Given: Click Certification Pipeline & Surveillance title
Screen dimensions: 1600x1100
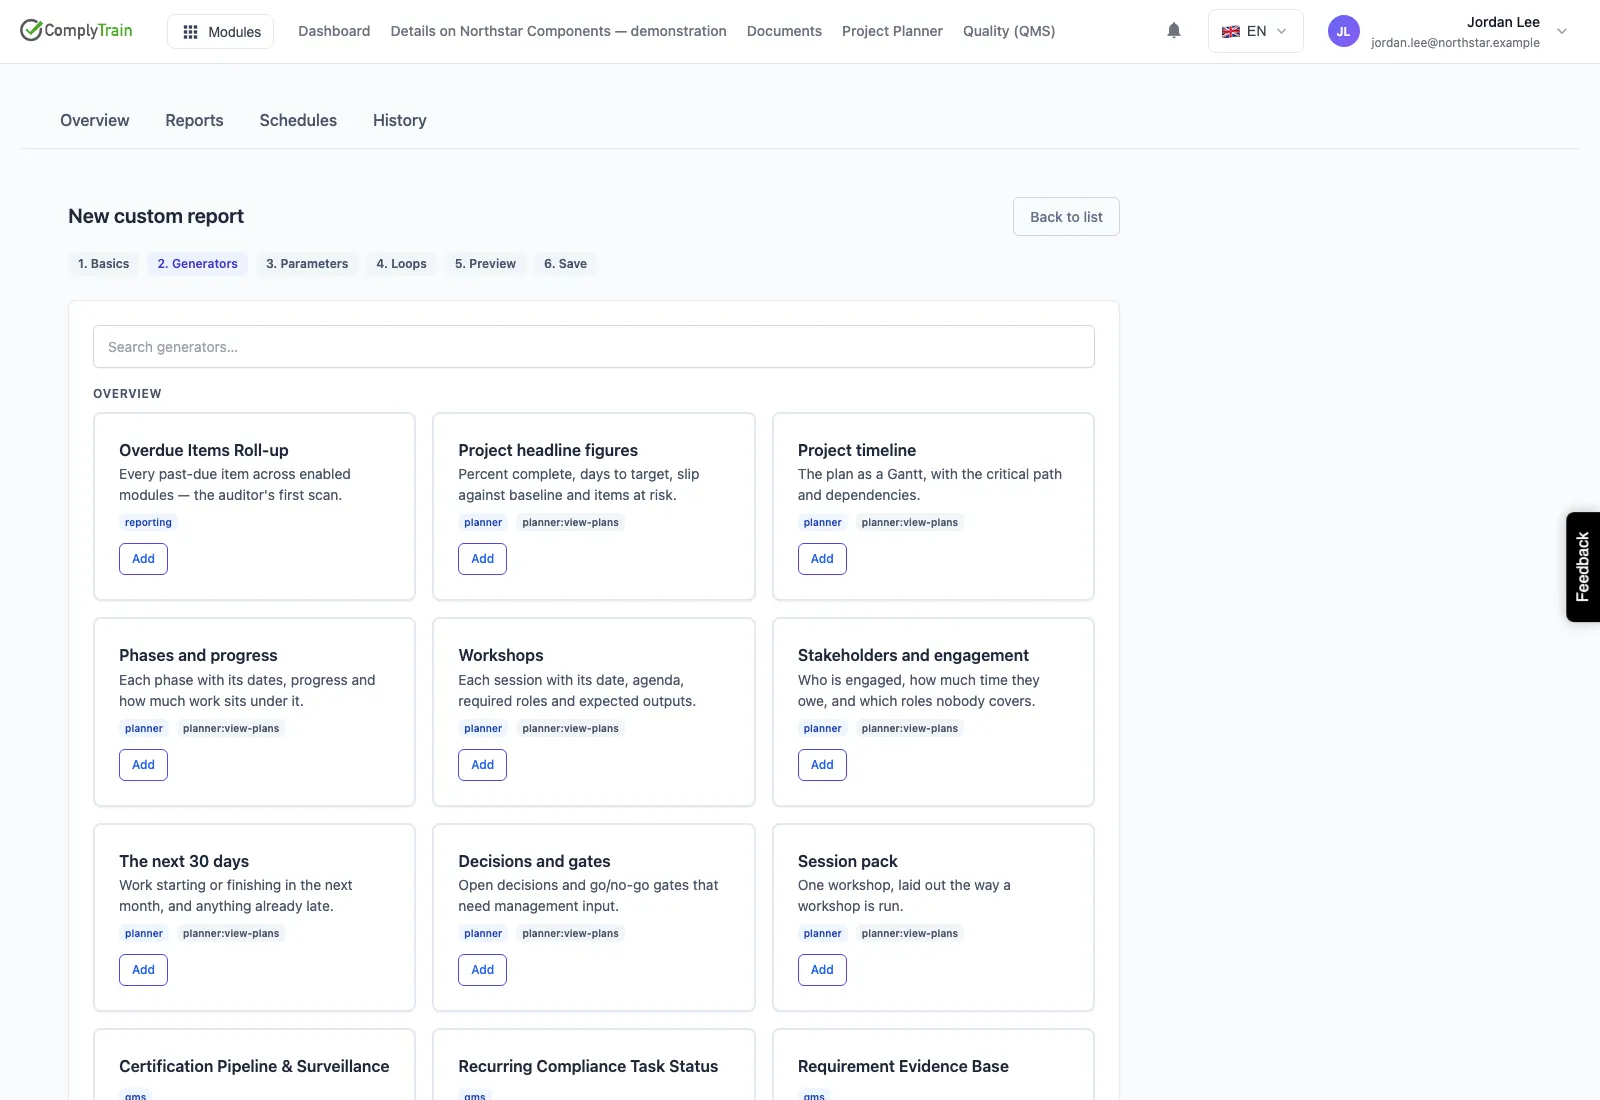Looking at the screenshot, I should 254,1066.
